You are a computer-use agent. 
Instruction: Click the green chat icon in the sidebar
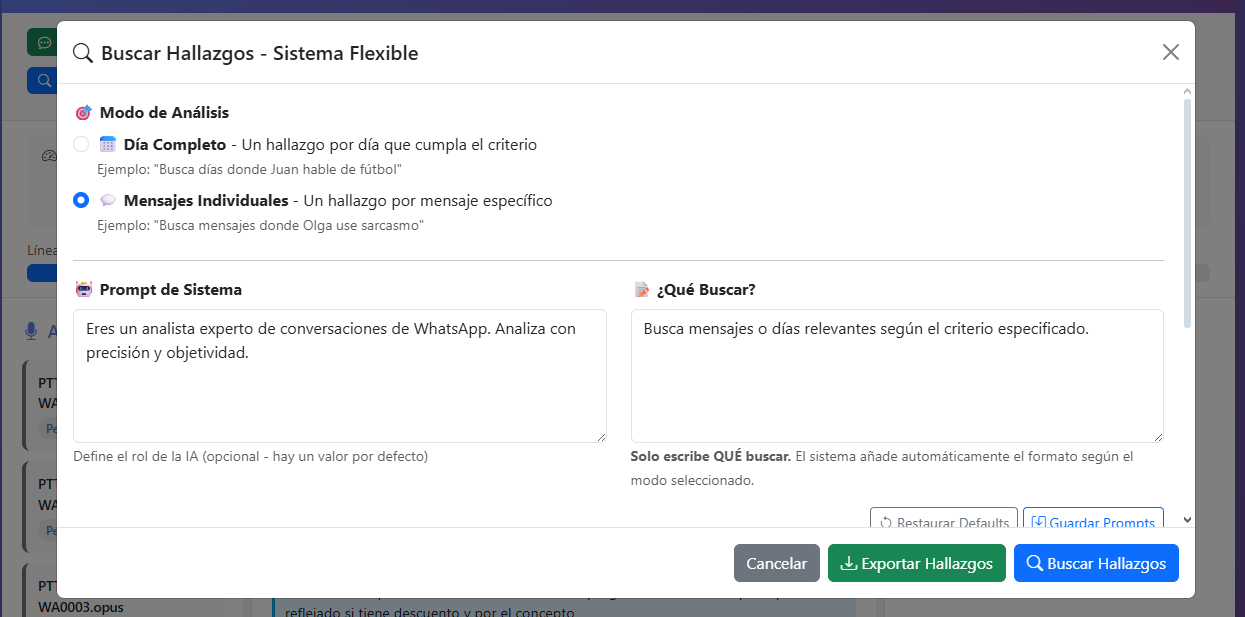point(42,42)
